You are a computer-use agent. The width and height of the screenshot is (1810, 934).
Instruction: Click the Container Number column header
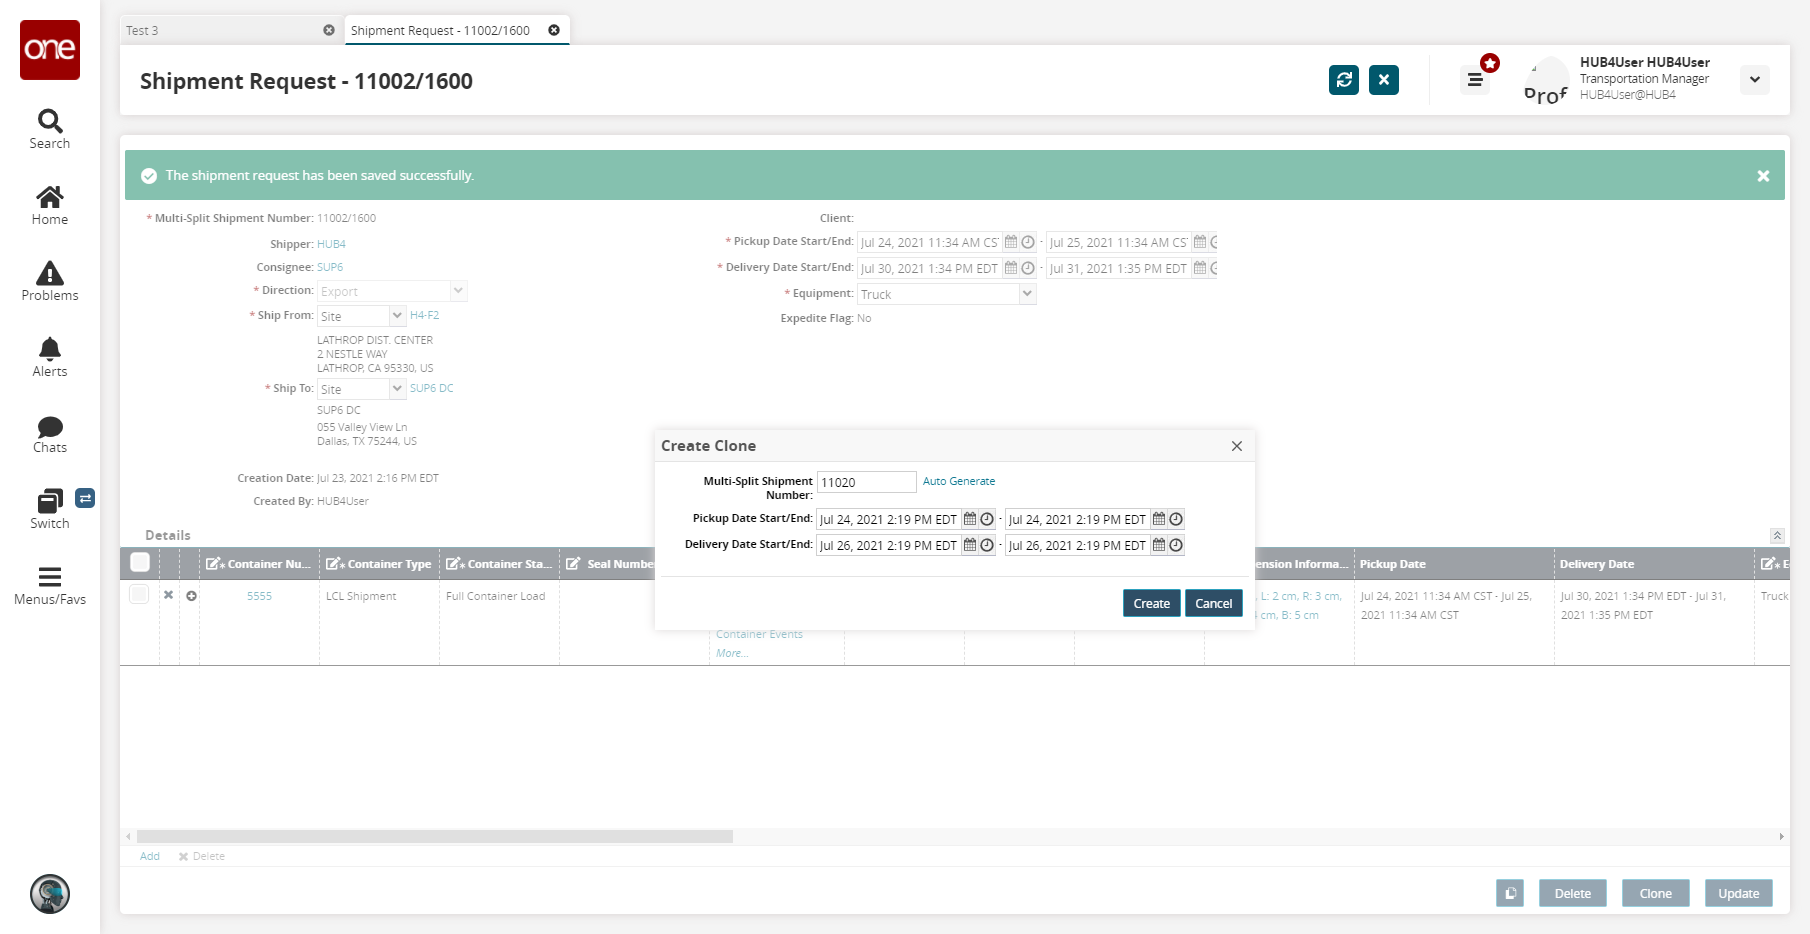[259, 564]
